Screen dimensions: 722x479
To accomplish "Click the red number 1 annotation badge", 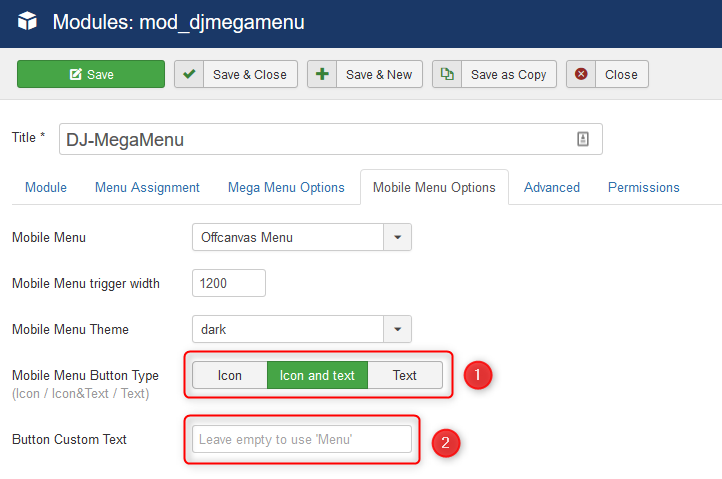I will pyautogui.click(x=477, y=375).
